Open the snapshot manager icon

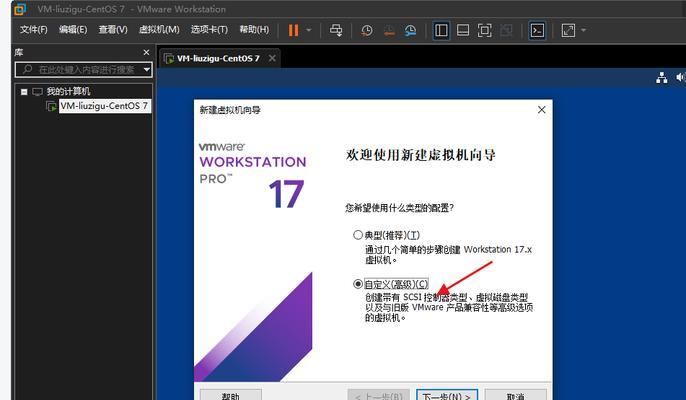(410, 30)
